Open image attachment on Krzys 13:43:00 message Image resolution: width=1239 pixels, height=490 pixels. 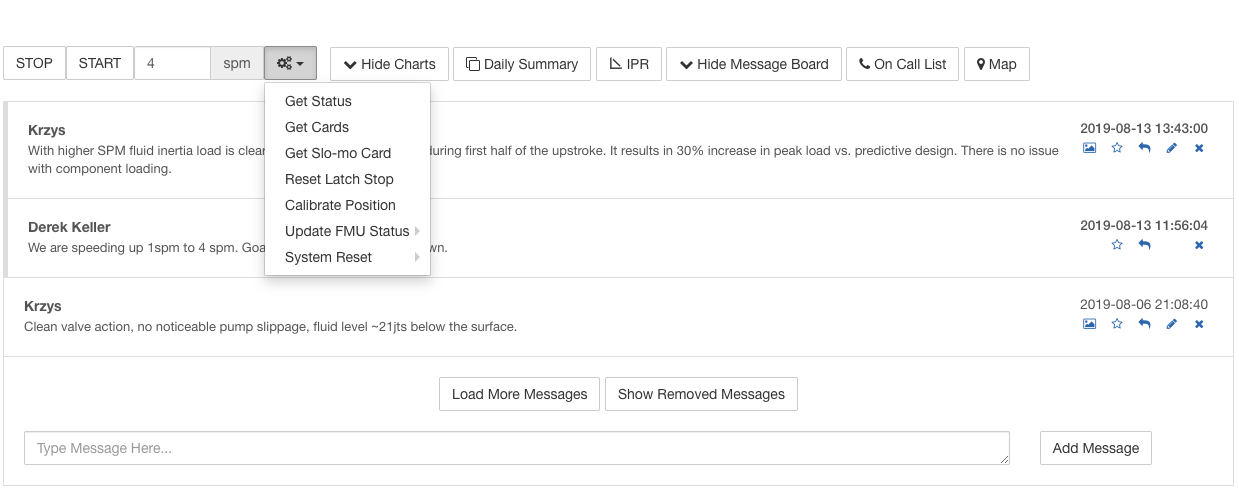tap(1089, 148)
